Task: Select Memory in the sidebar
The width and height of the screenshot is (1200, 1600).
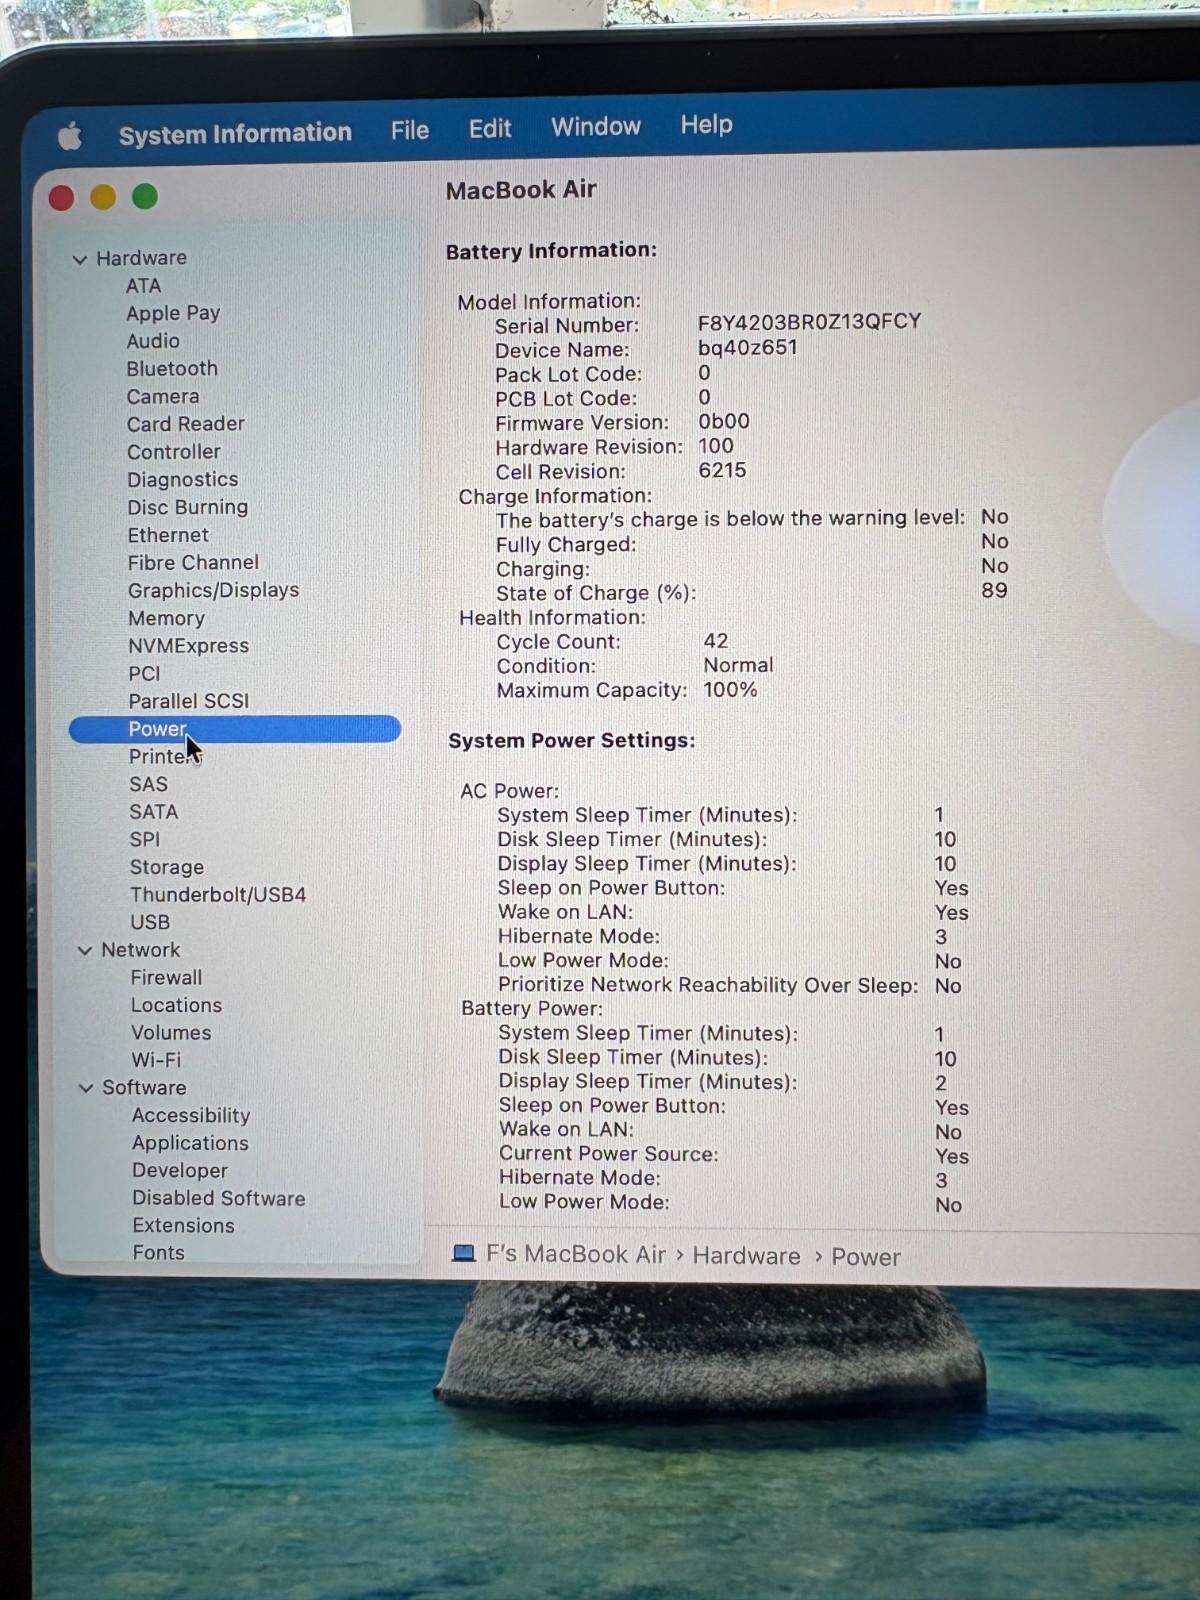Action: point(166,618)
